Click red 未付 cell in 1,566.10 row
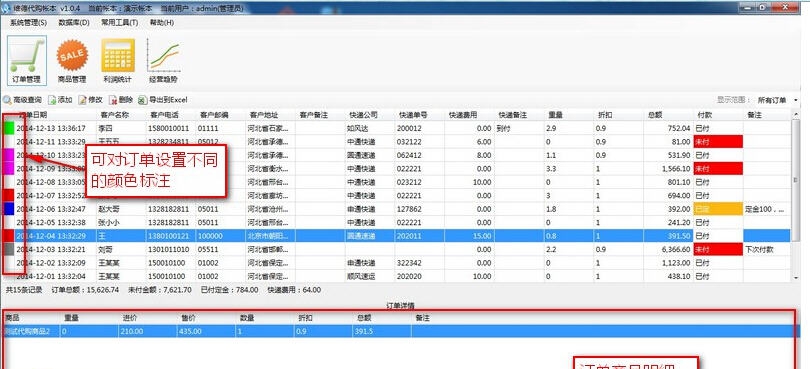 tap(718, 168)
